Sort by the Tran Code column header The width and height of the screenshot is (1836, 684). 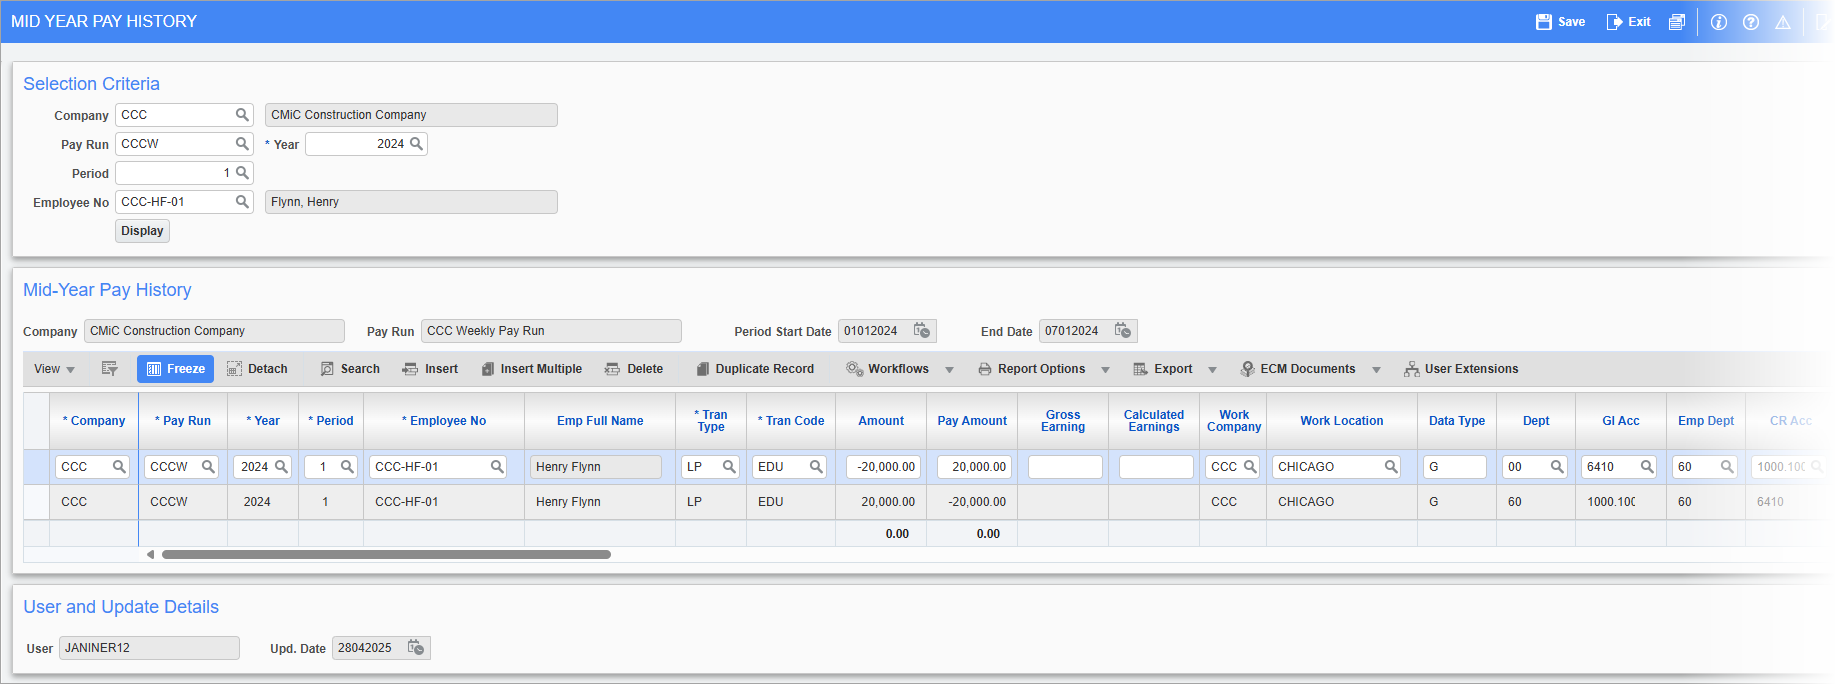coord(791,421)
